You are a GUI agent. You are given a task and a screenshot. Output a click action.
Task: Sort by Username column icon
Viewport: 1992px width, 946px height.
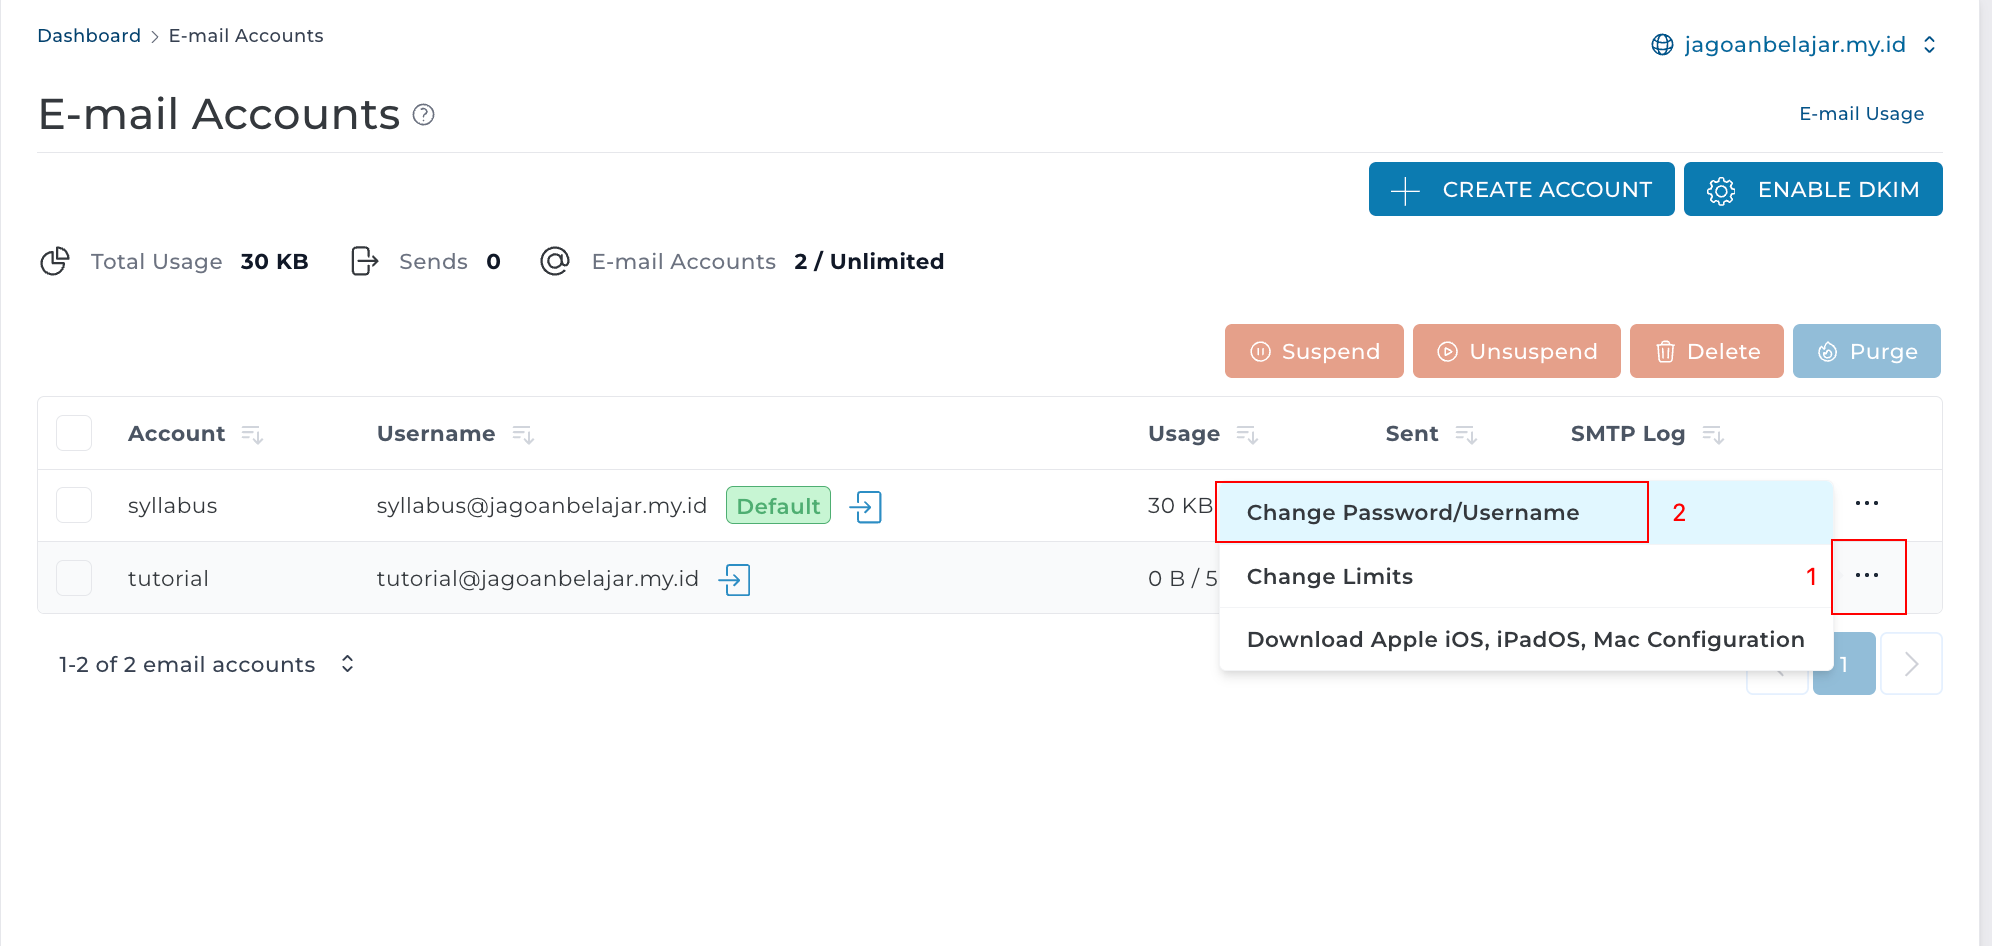(x=523, y=434)
